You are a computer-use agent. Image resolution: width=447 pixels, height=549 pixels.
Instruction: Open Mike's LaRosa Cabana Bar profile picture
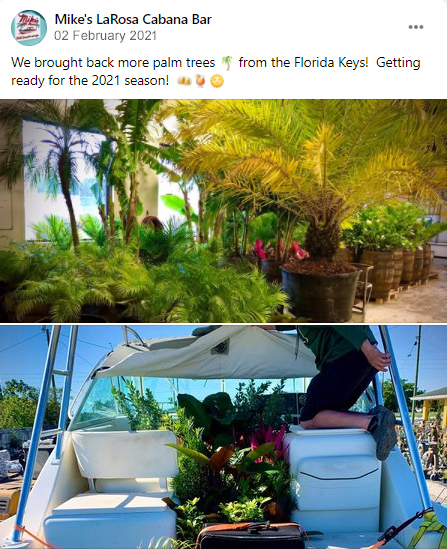[29, 28]
